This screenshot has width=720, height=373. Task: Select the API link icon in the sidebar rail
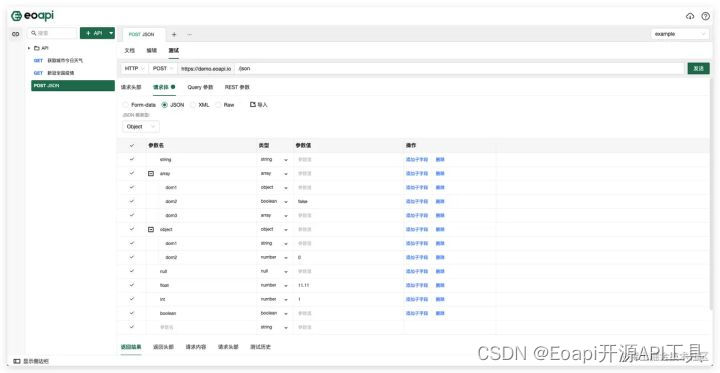pos(16,34)
